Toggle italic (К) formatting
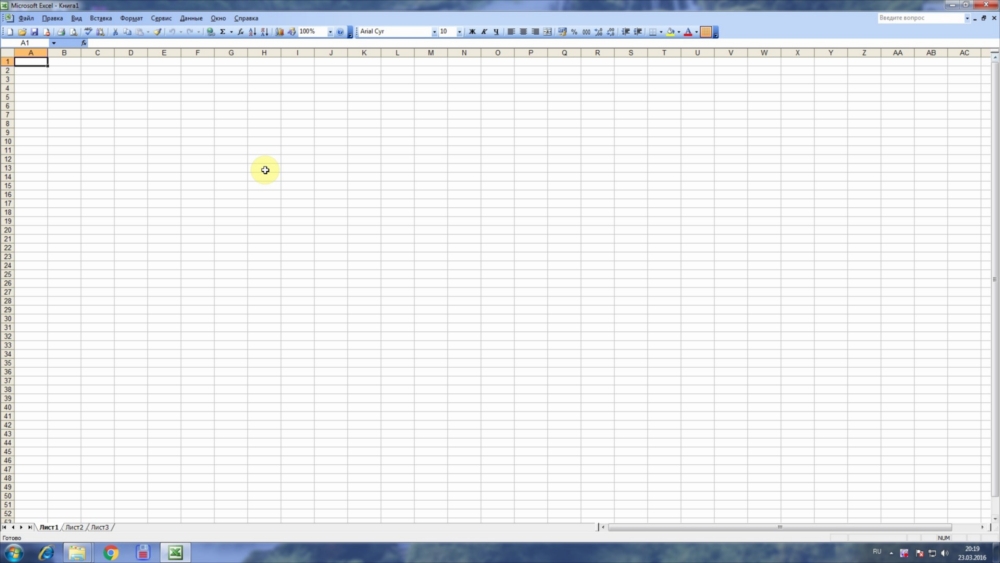 click(484, 32)
